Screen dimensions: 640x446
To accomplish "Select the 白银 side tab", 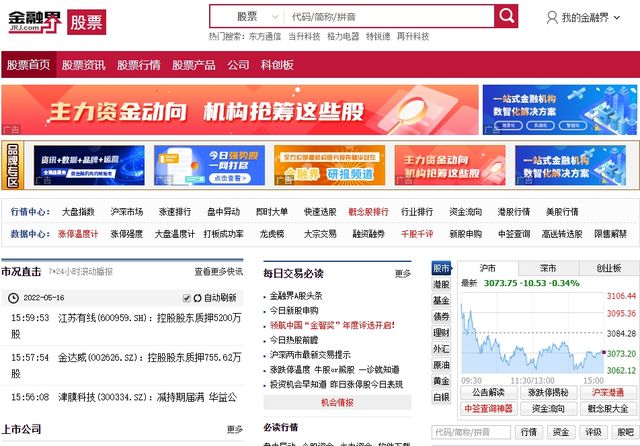I will pyautogui.click(x=441, y=397).
